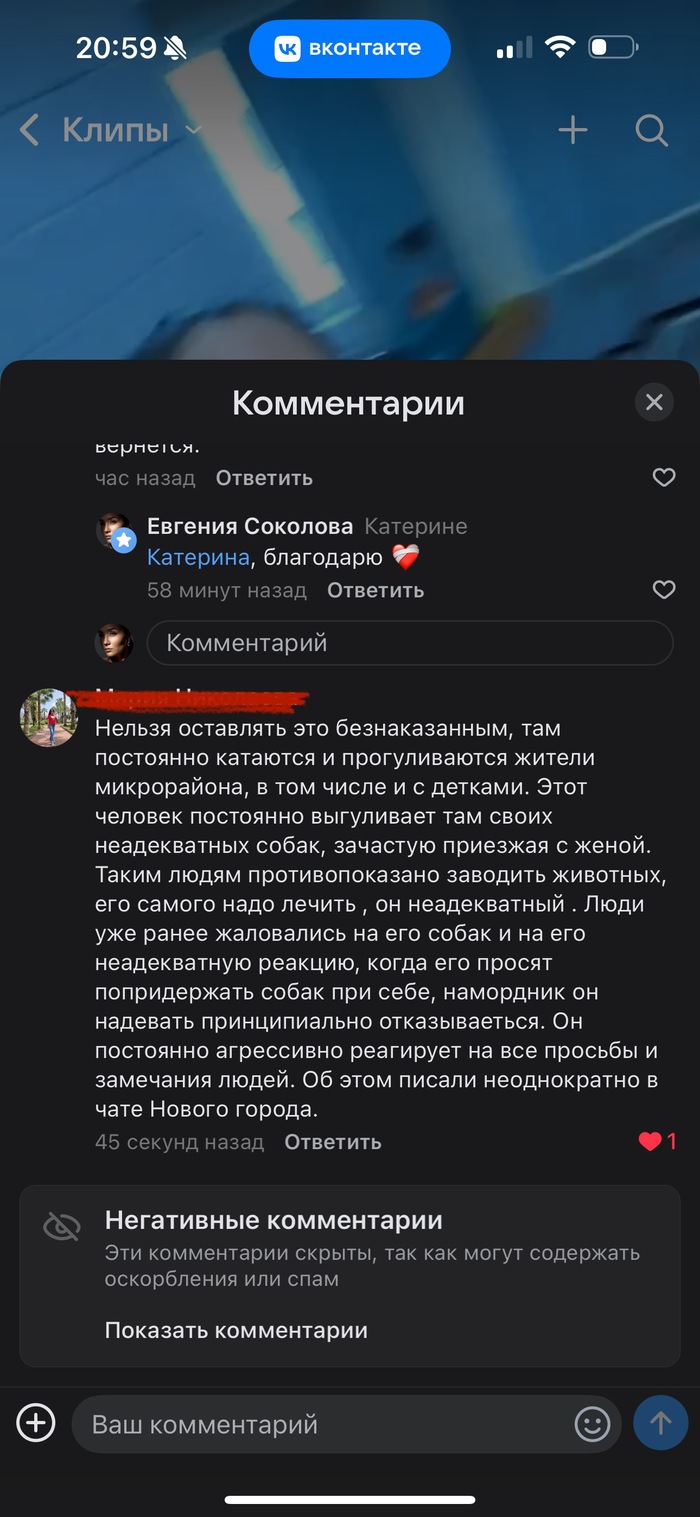The height and width of the screenshot is (1517, 700).
Task: Send comment with the blue arrow button
Action: click(660, 1423)
